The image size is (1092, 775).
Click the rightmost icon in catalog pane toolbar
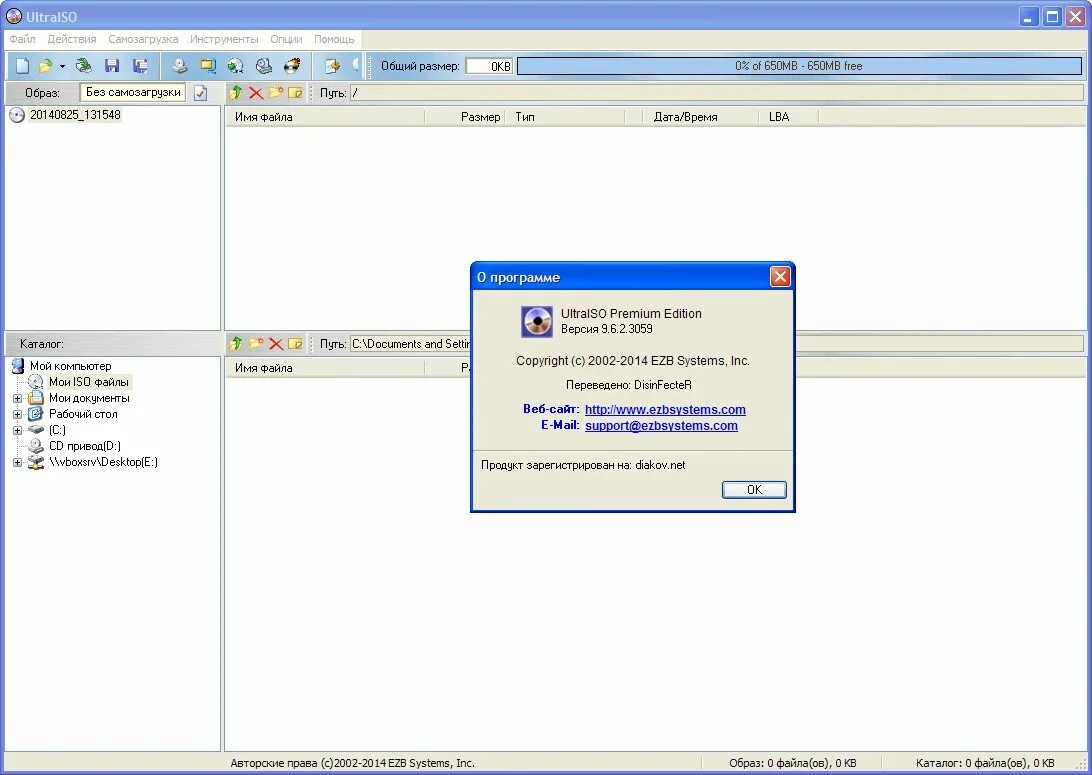click(x=295, y=343)
